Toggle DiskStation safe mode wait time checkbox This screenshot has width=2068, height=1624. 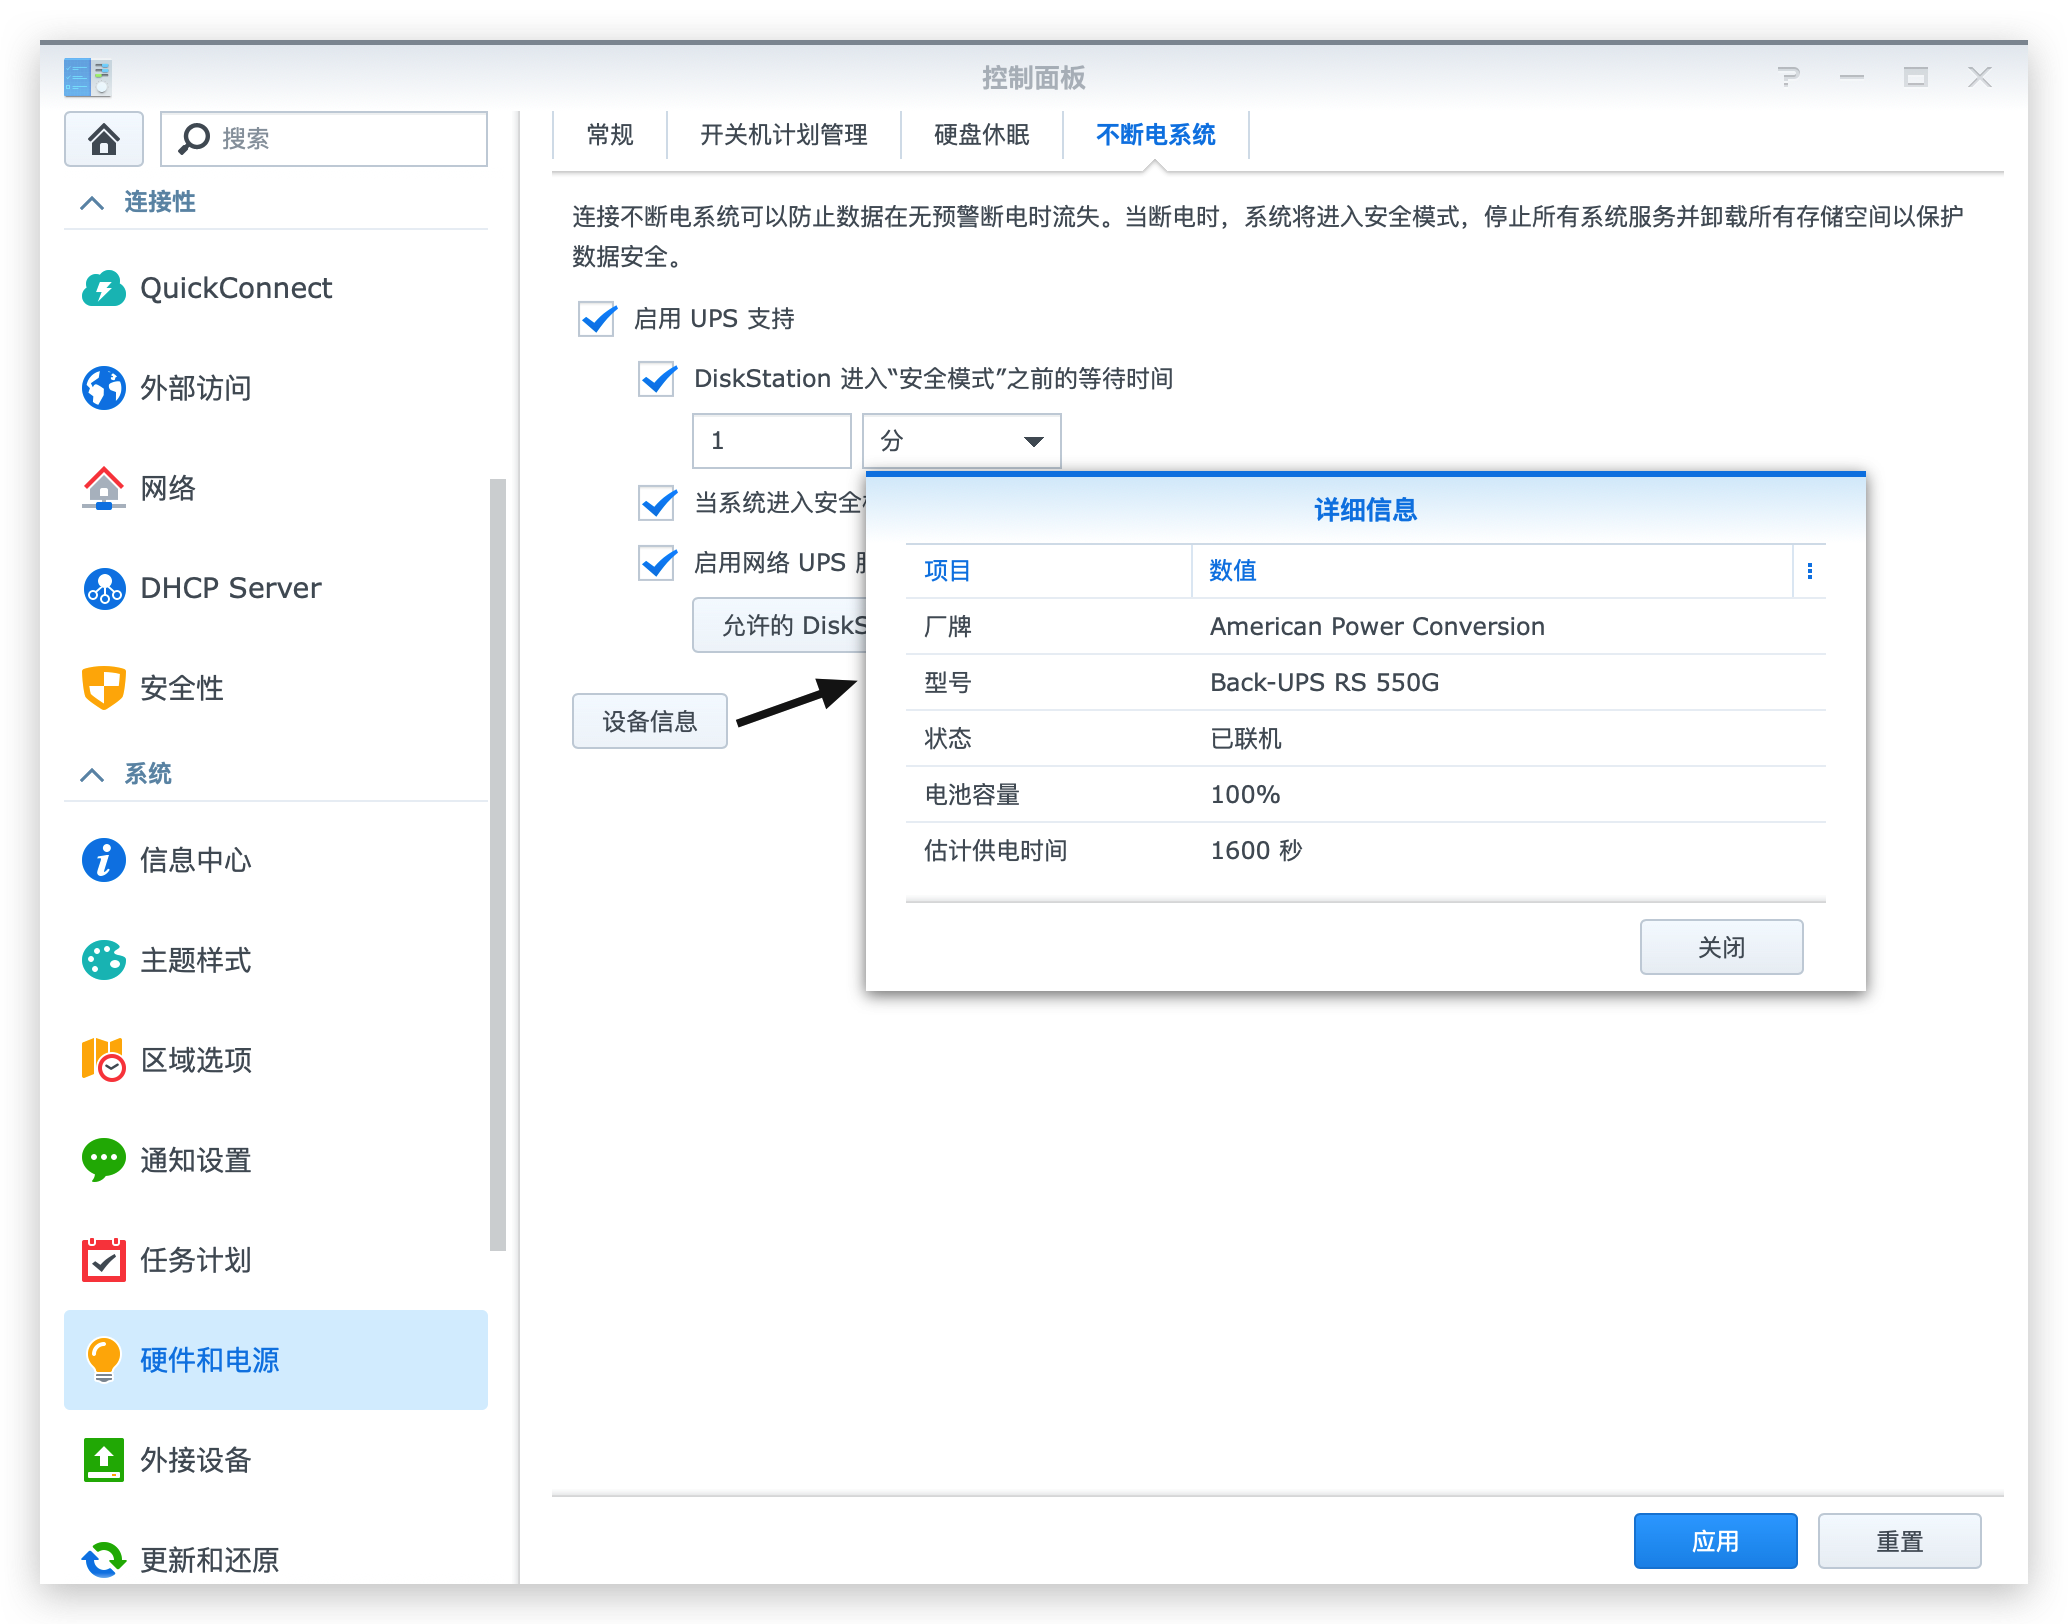[657, 379]
